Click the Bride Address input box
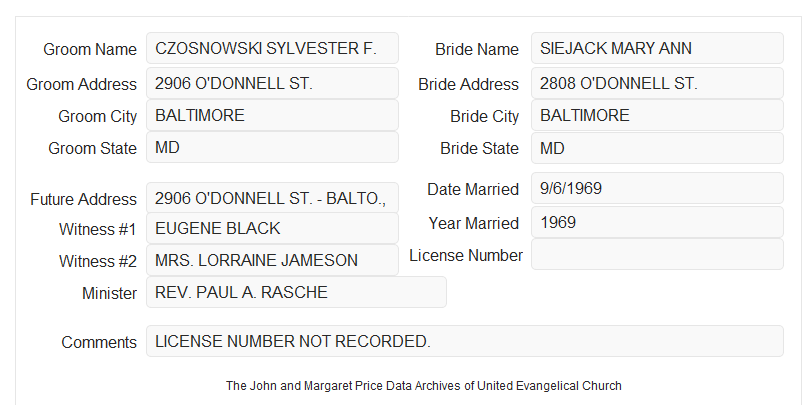This screenshot has height=405, width=805. coord(657,83)
